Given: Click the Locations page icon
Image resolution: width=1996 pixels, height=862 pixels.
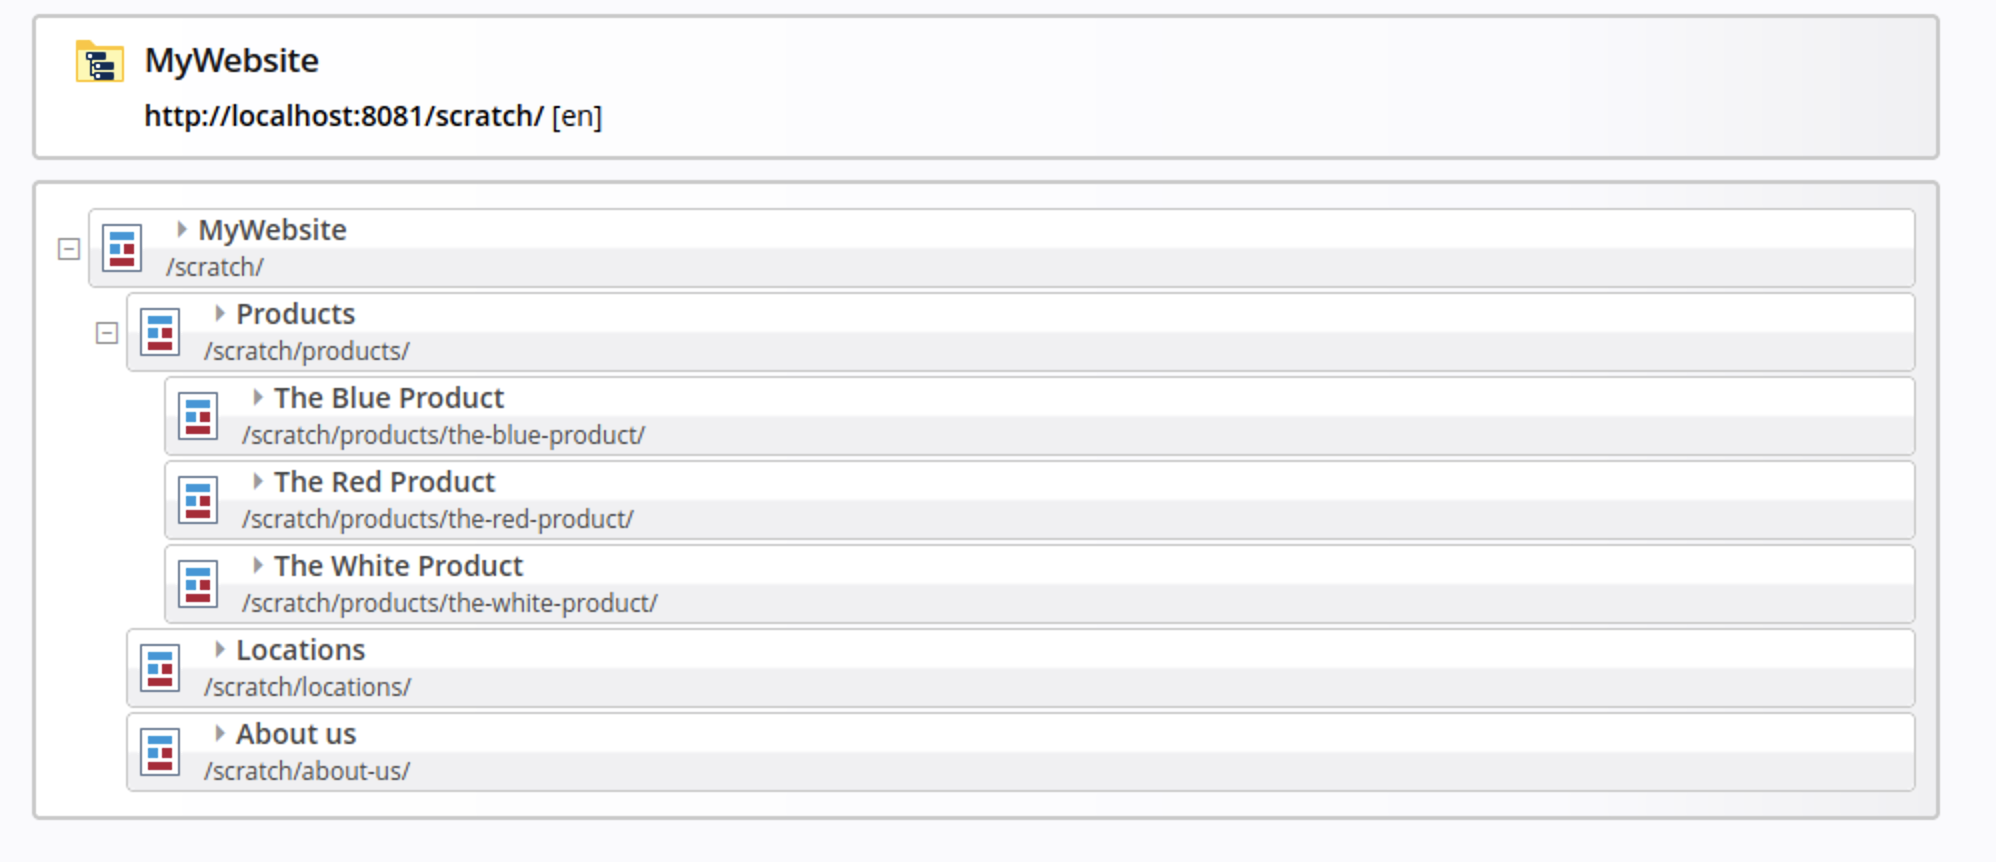Looking at the screenshot, I should tap(160, 668).
